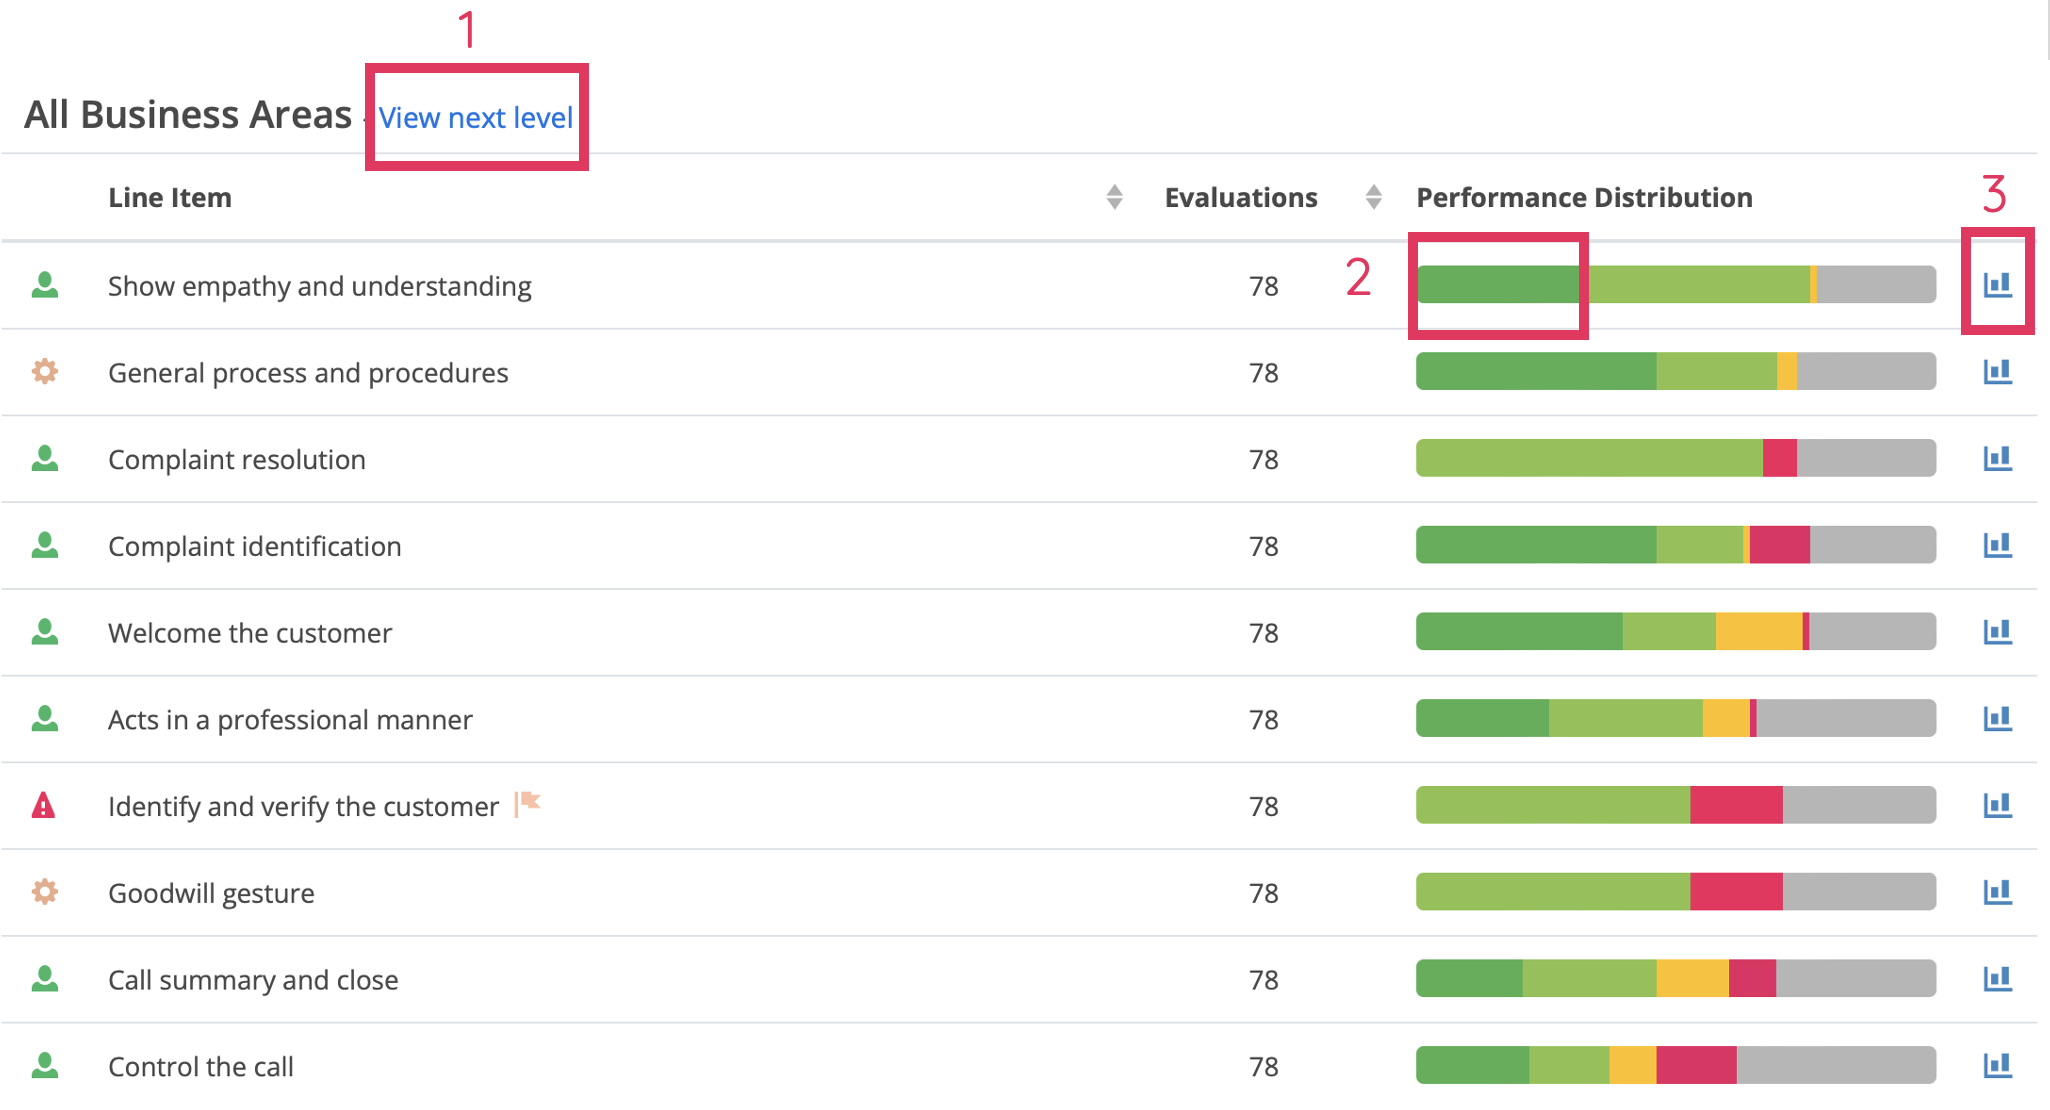This screenshot has width=2050, height=1110.
Task: Sort by Line Item column arrows
Action: pyautogui.click(x=1114, y=197)
